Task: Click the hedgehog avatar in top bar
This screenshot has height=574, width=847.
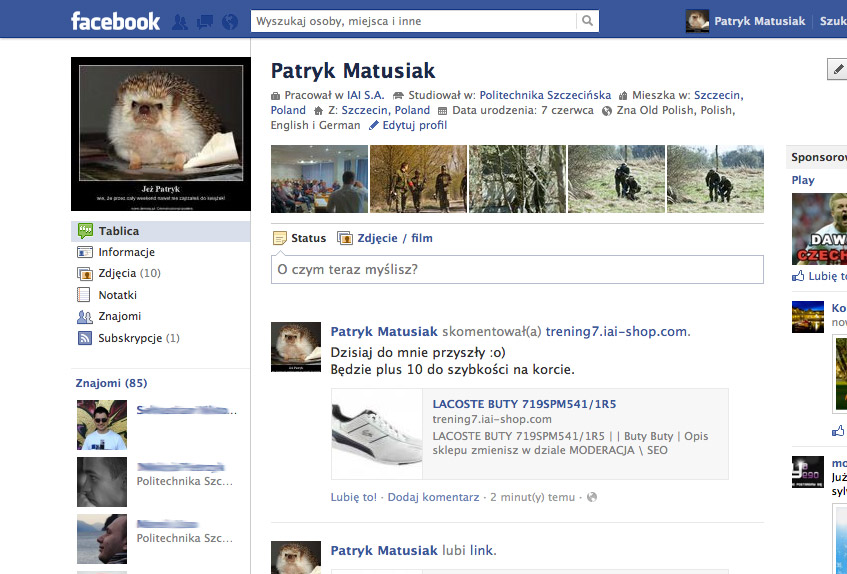Action: 697,21
